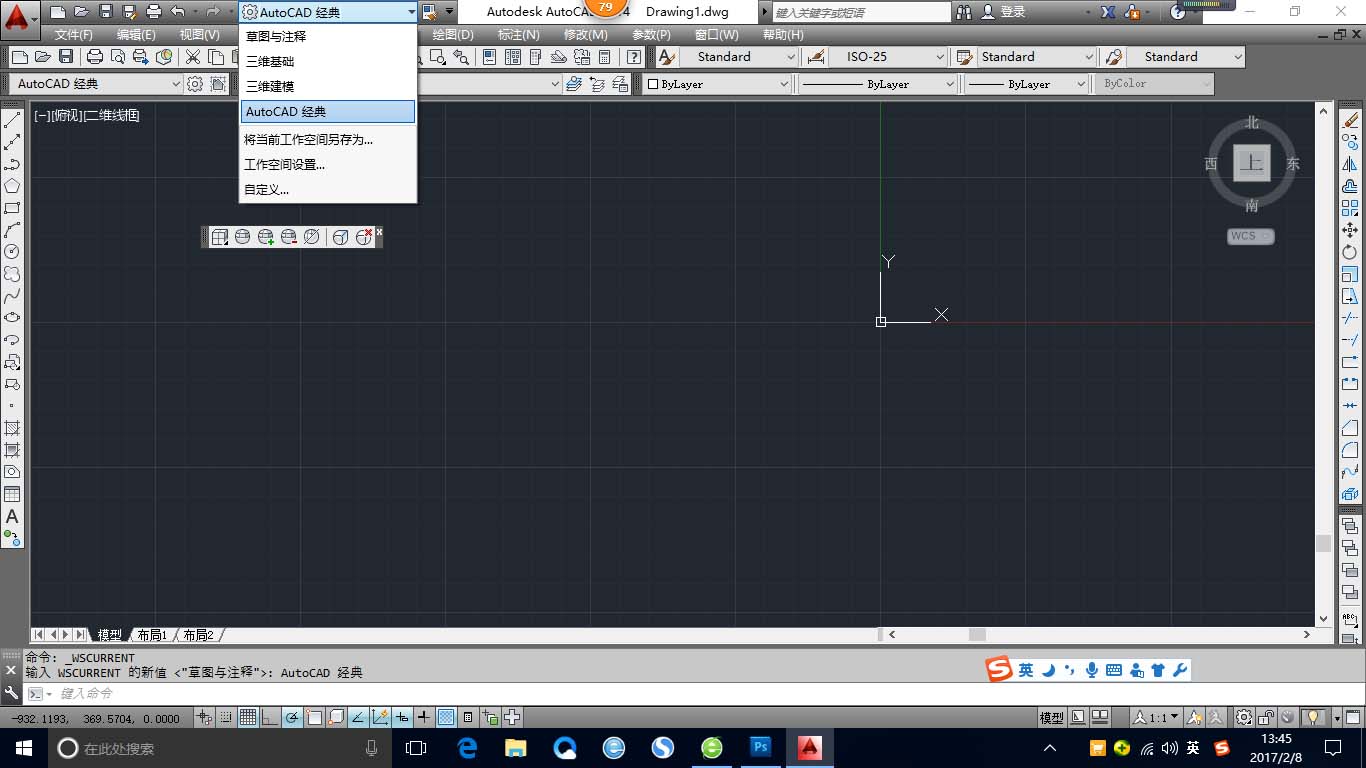
Task: Select the Polygon drawing tool
Action: [x=13, y=186]
